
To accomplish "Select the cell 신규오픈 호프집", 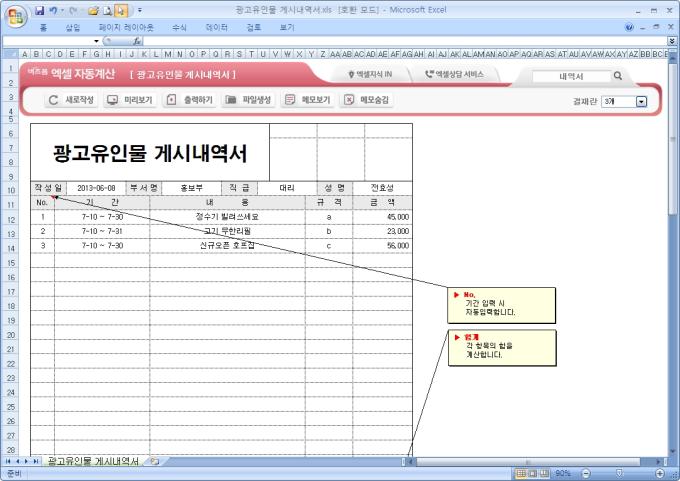I will [x=227, y=245].
